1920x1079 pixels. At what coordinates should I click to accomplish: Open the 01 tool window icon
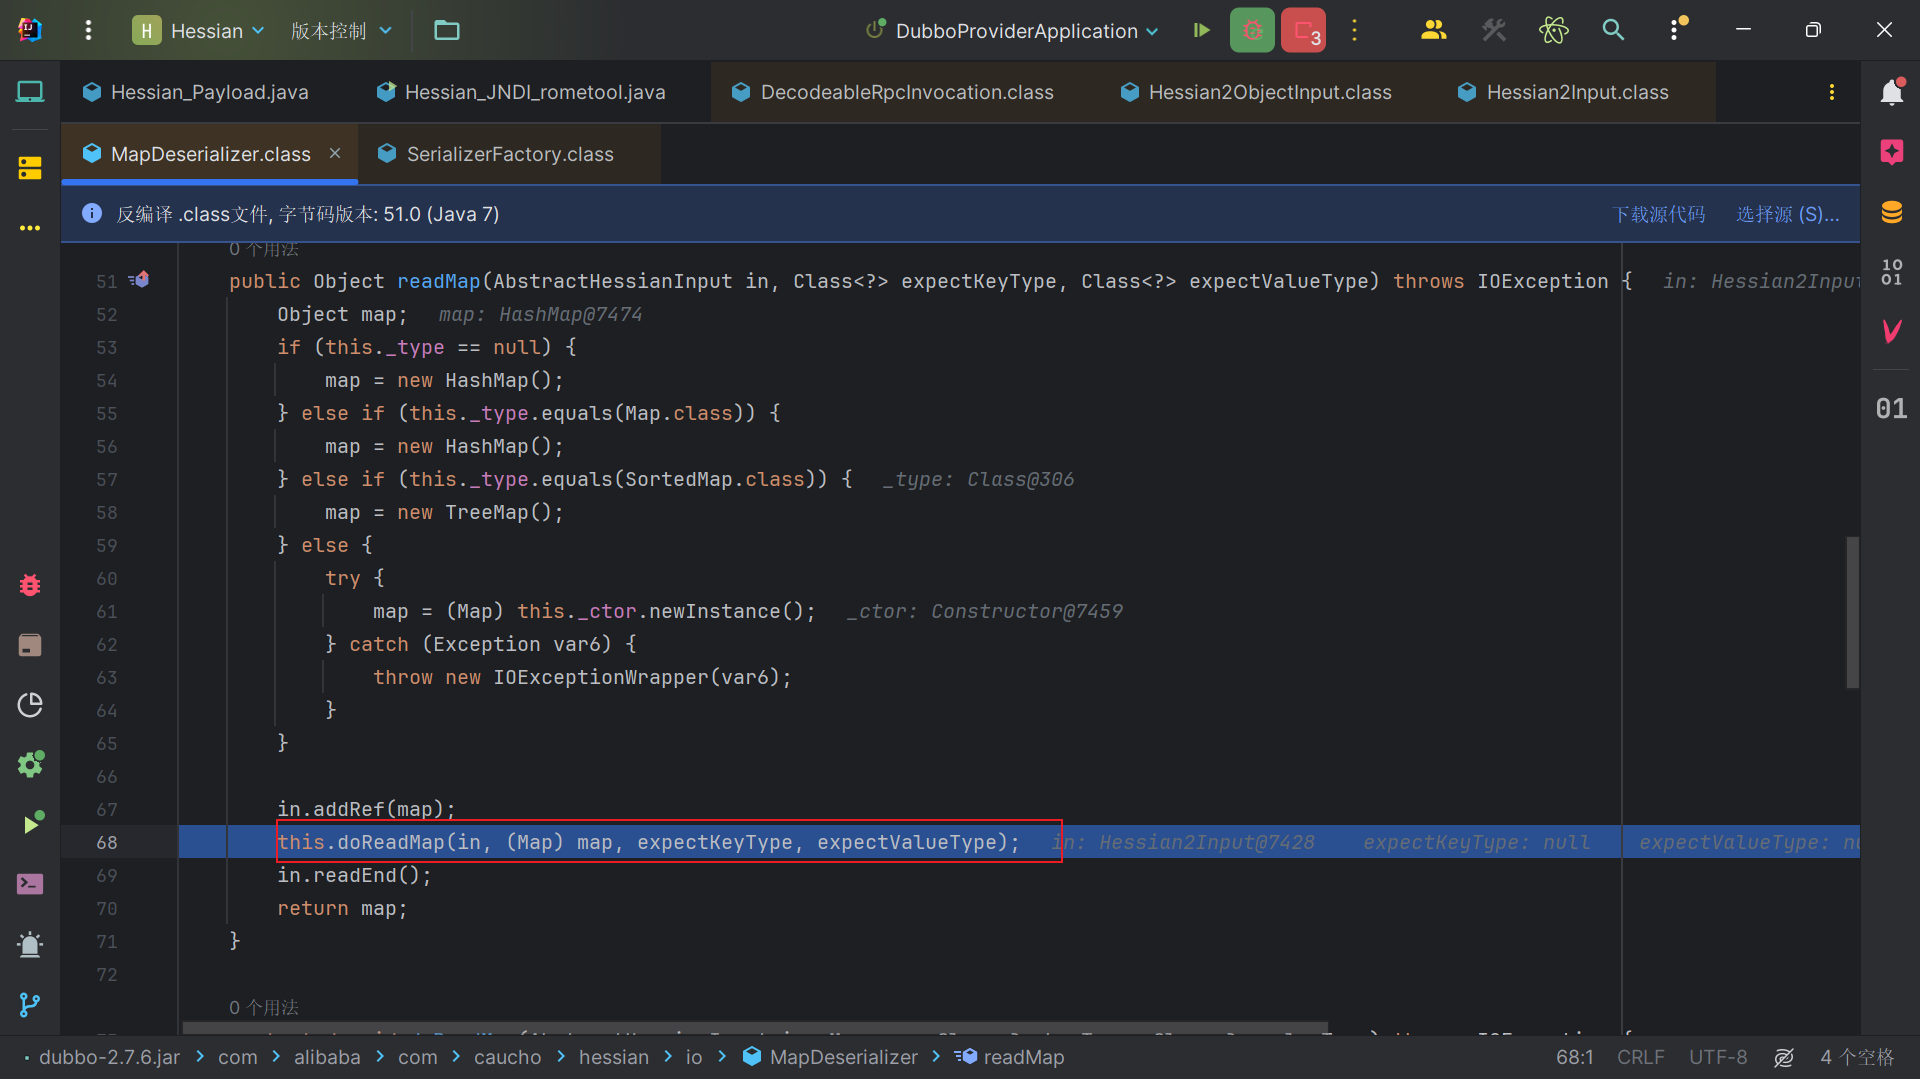pyautogui.click(x=1891, y=408)
